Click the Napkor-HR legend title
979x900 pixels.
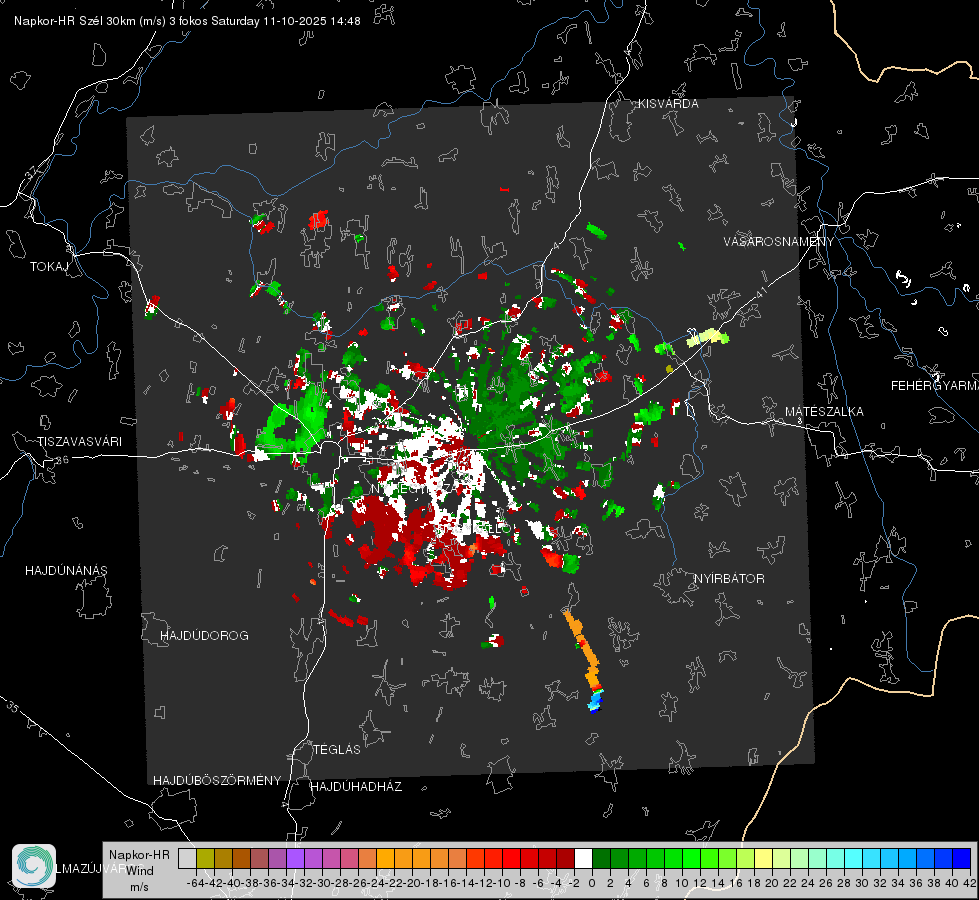pos(139,855)
